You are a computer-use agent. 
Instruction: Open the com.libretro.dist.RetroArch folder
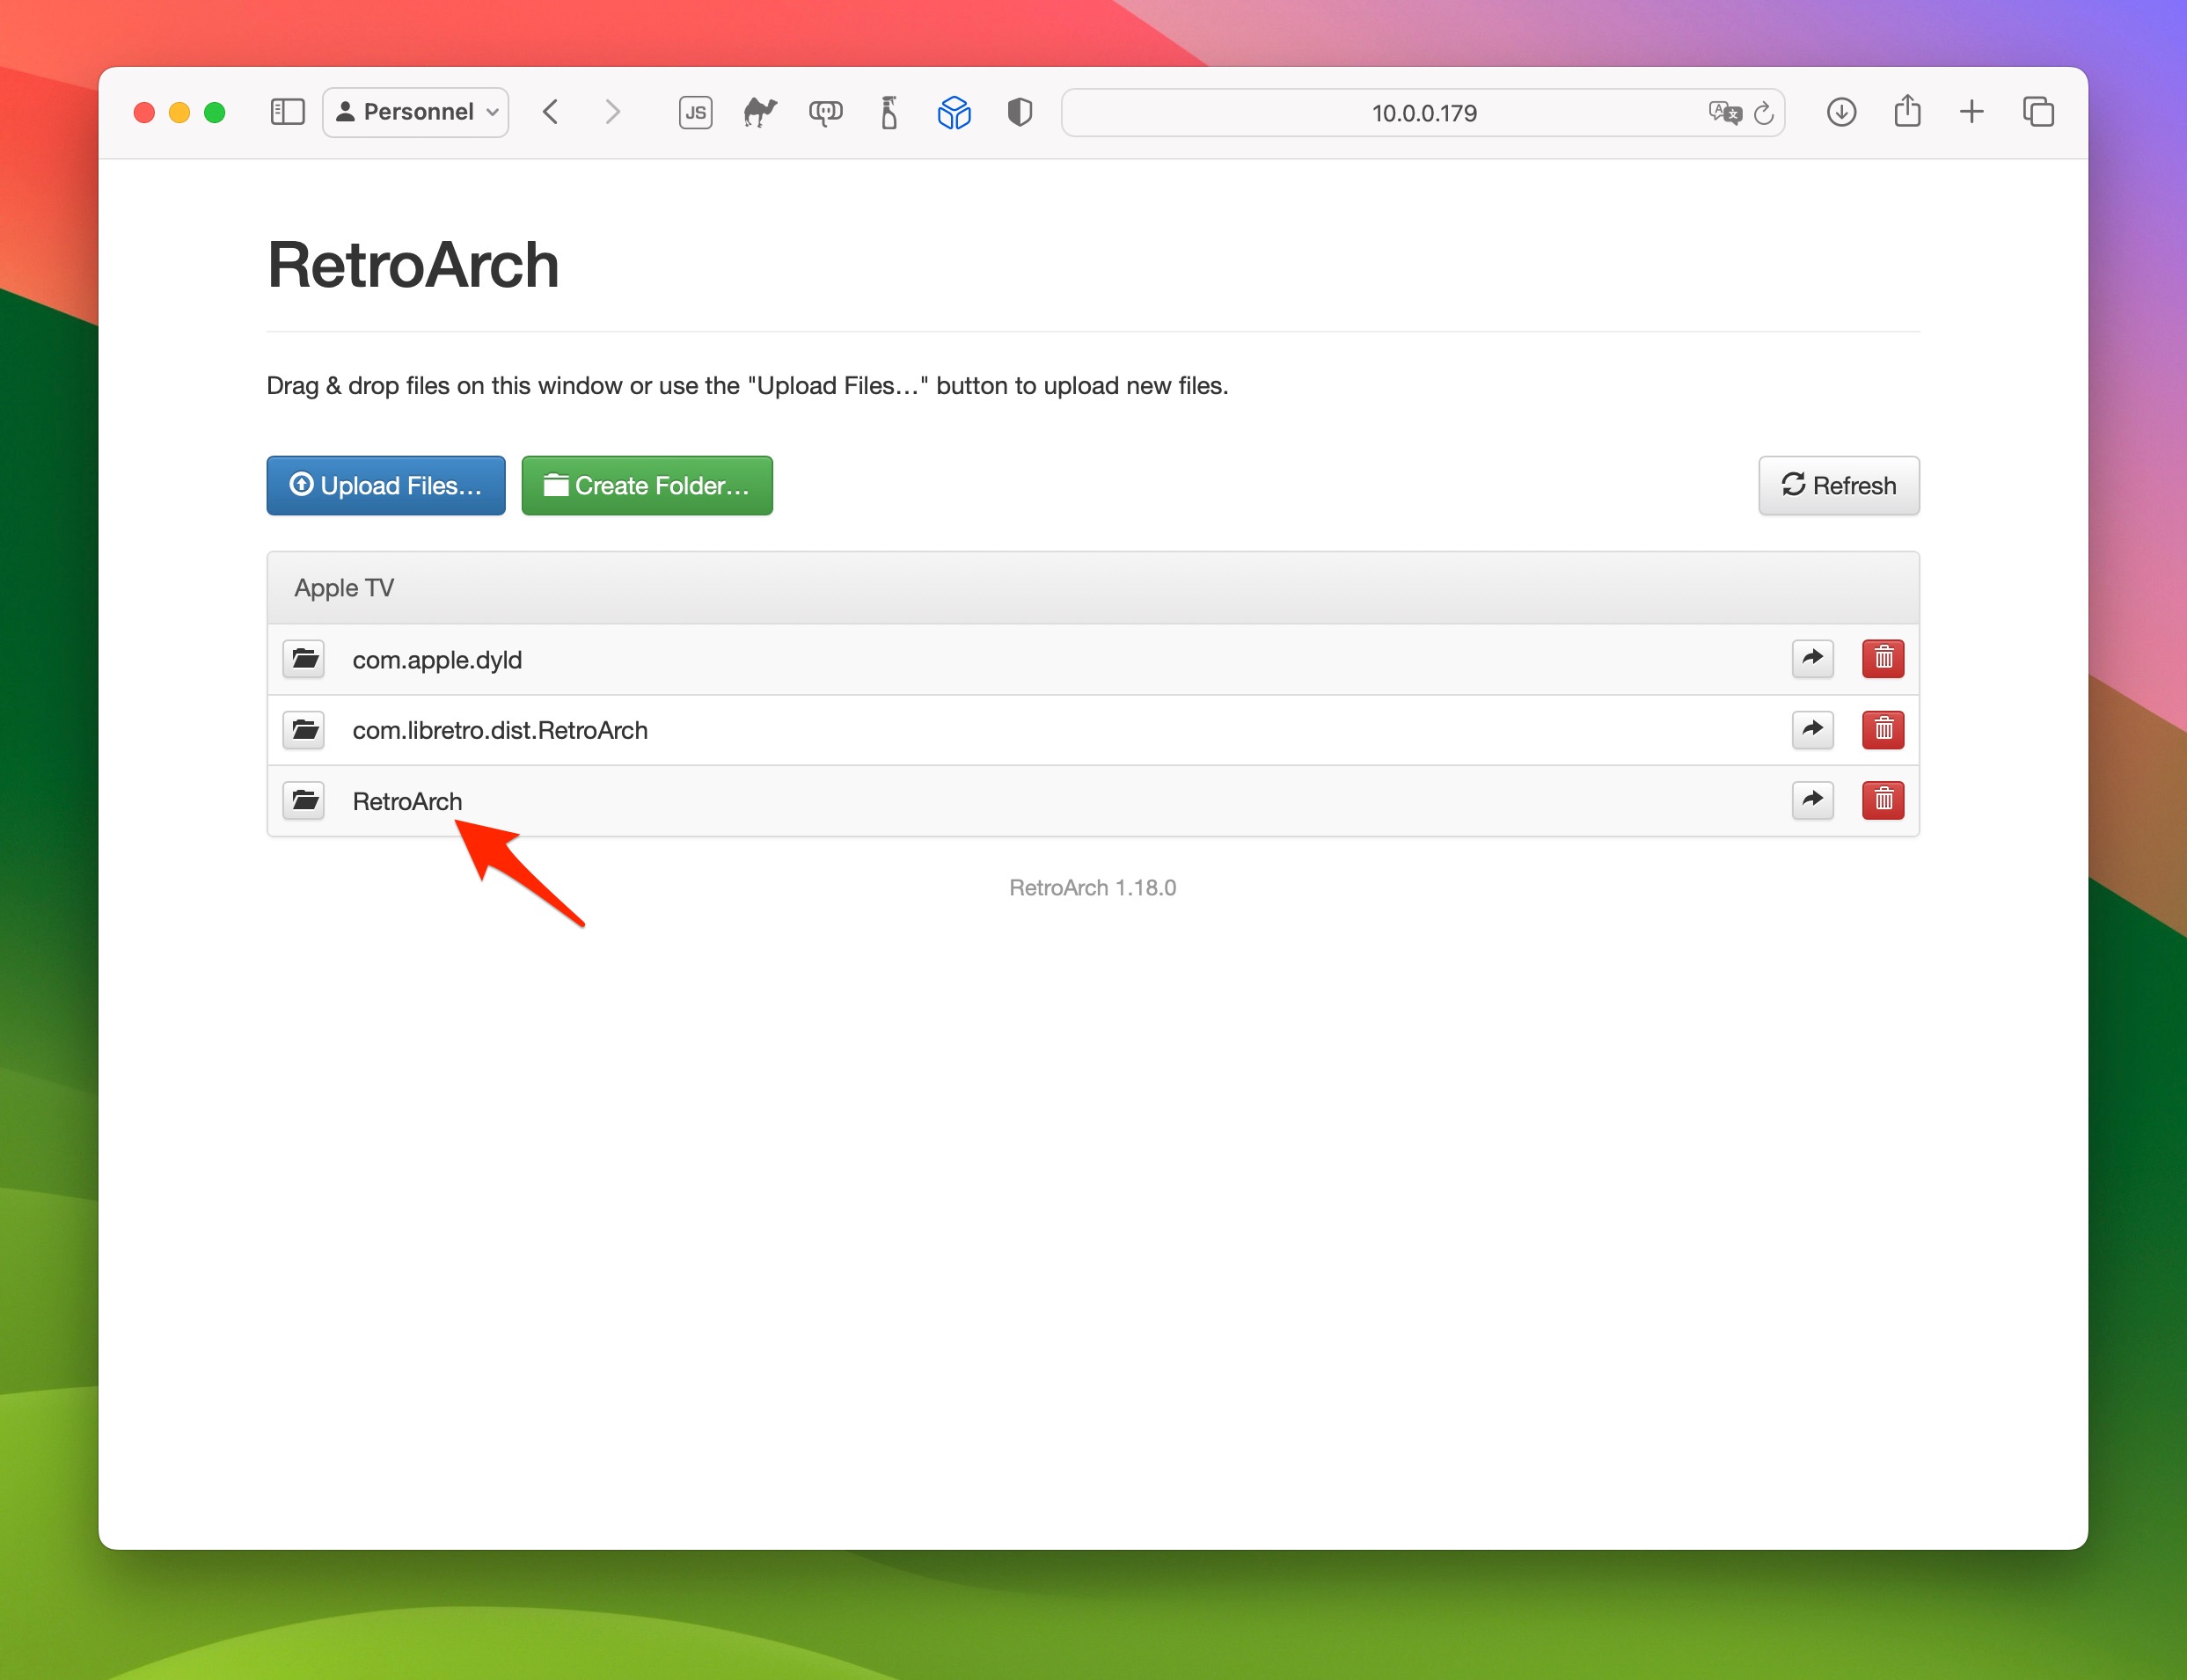click(x=500, y=729)
